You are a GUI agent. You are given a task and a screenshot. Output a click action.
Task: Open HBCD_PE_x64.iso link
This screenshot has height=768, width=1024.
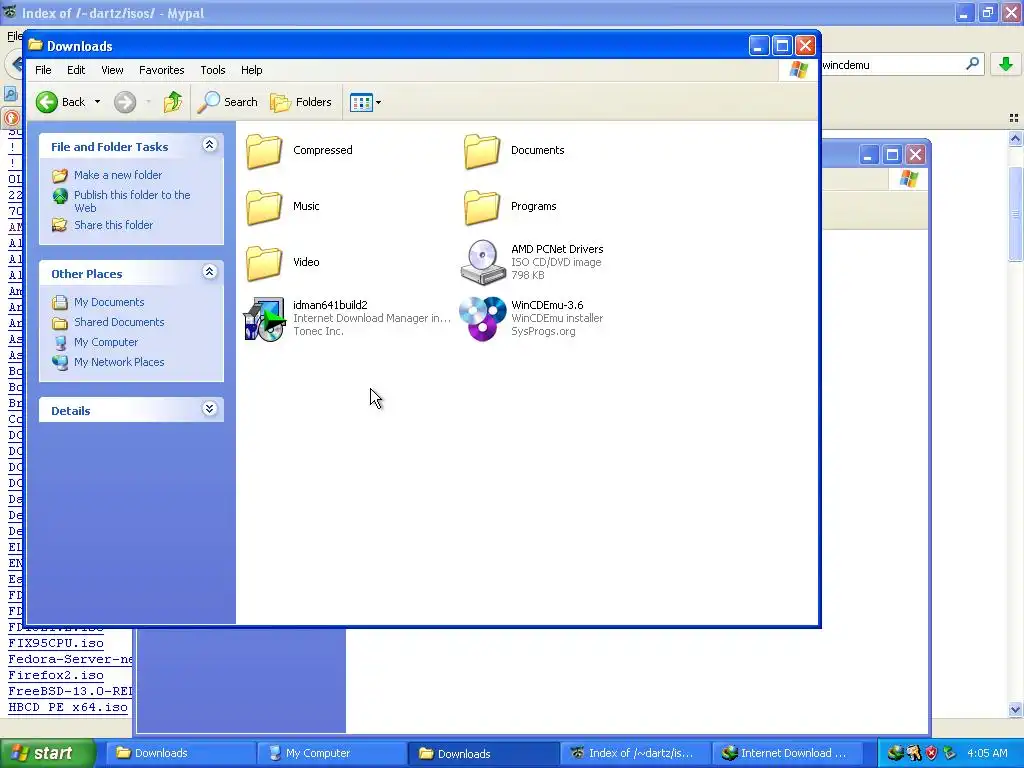click(x=68, y=707)
